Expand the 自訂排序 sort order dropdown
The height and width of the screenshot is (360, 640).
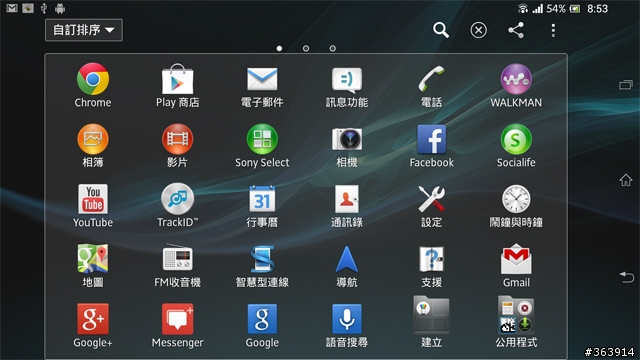[84, 30]
